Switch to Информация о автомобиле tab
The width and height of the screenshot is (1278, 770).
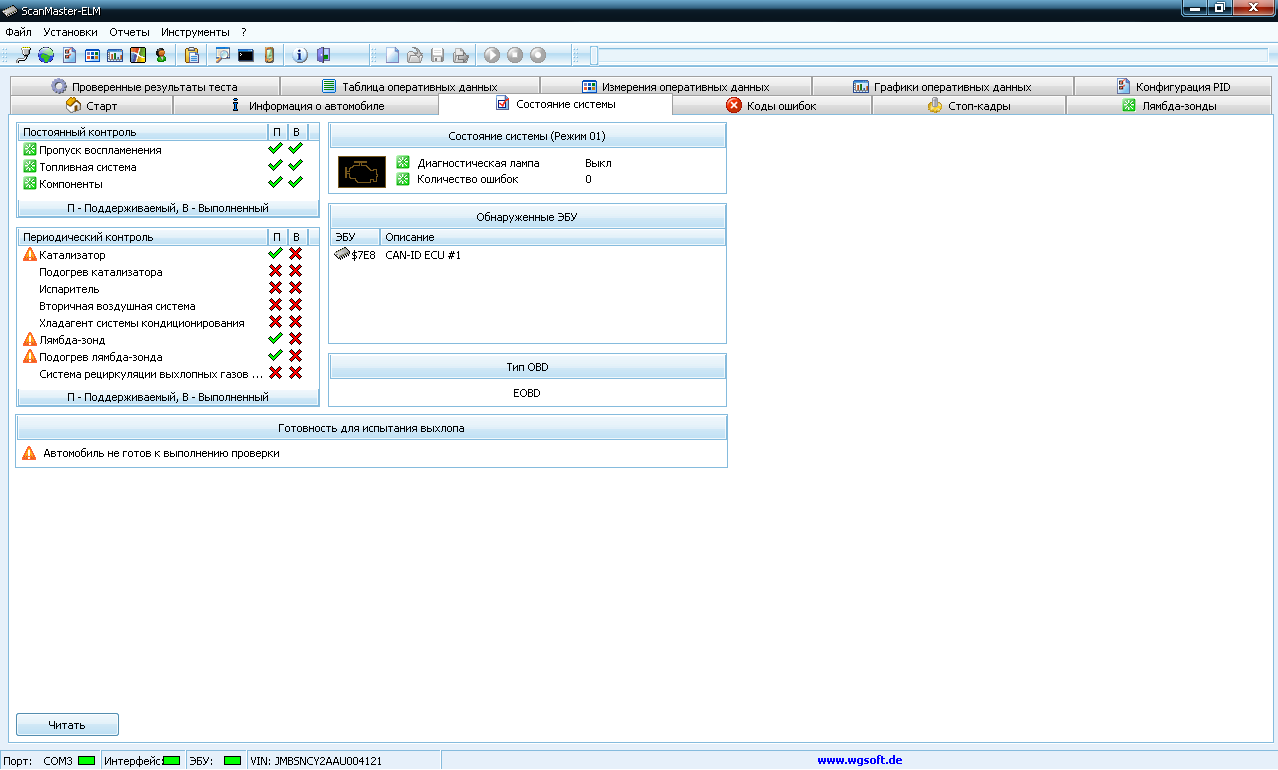point(306,105)
